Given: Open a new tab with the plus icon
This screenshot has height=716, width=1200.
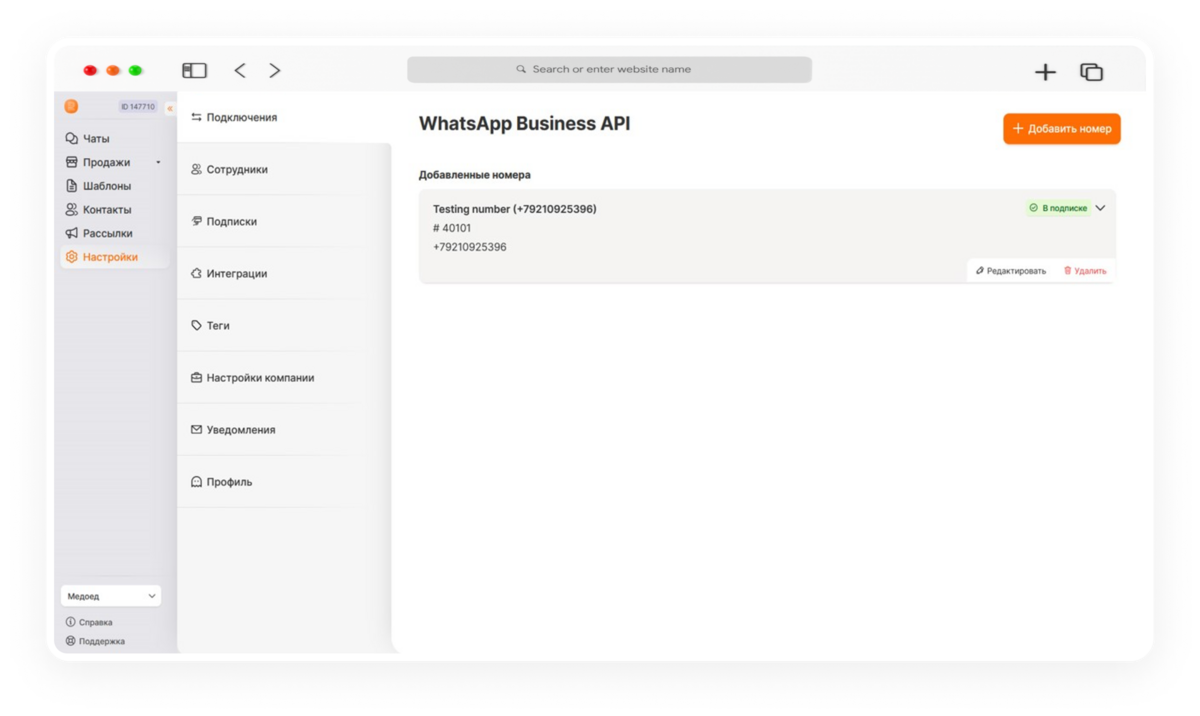Looking at the screenshot, I should pyautogui.click(x=1045, y=71).
